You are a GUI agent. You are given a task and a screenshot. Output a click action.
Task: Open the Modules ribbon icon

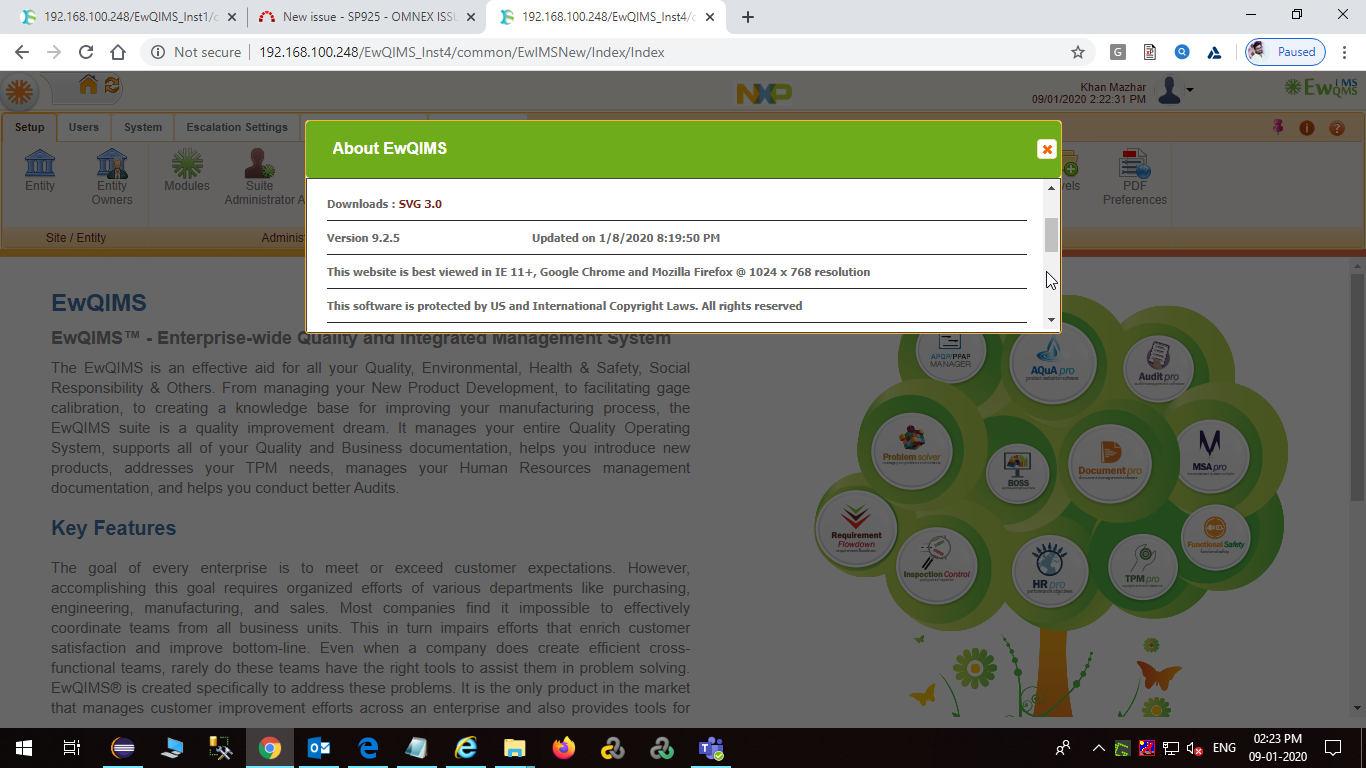187,170
